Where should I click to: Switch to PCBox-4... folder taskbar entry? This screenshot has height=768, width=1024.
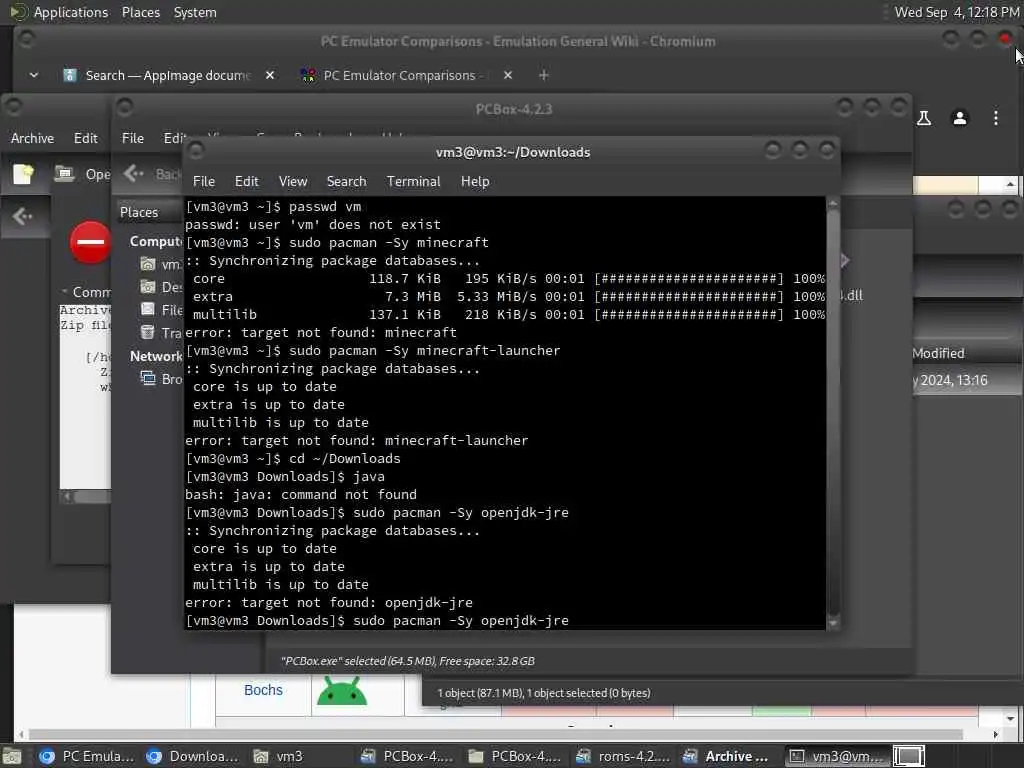(515, 756)
